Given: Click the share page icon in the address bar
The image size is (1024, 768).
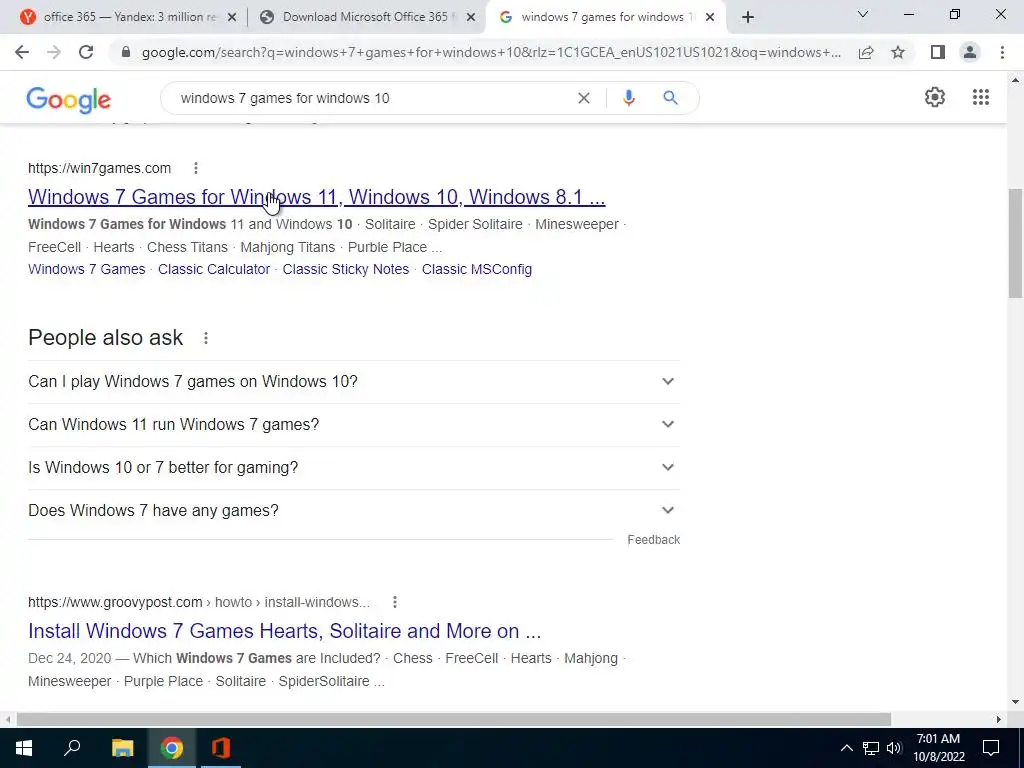Looking at the screenshot, I should (866, 52).
